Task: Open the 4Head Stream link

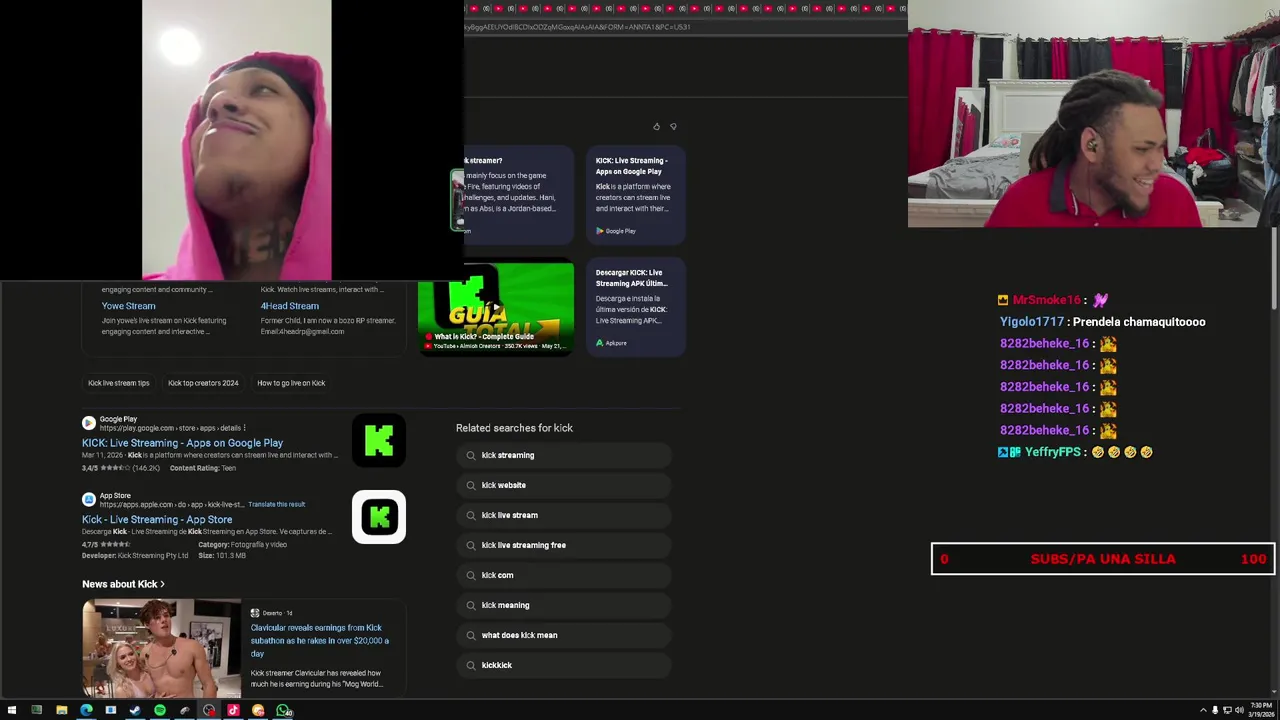Action: coord(290,306)
